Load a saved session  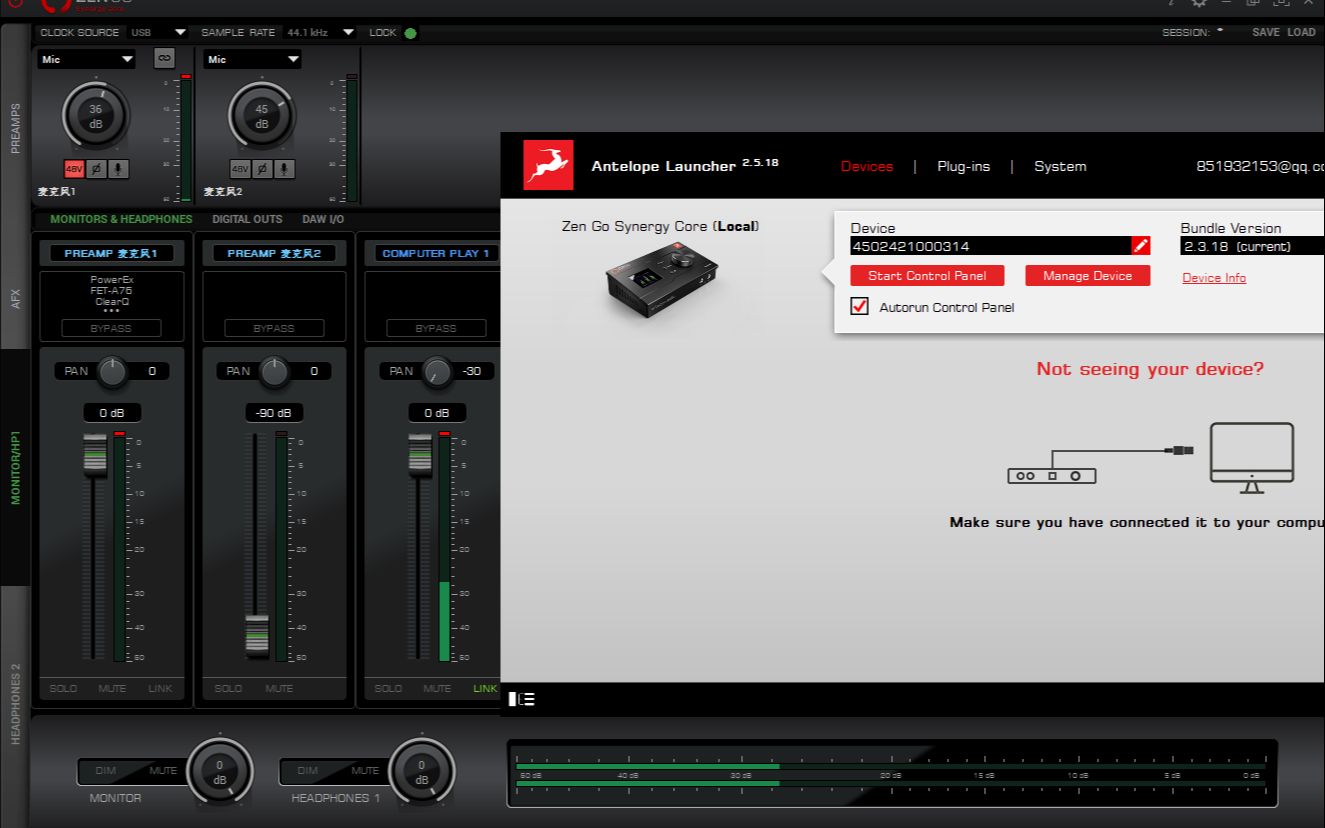(1301, 32)
